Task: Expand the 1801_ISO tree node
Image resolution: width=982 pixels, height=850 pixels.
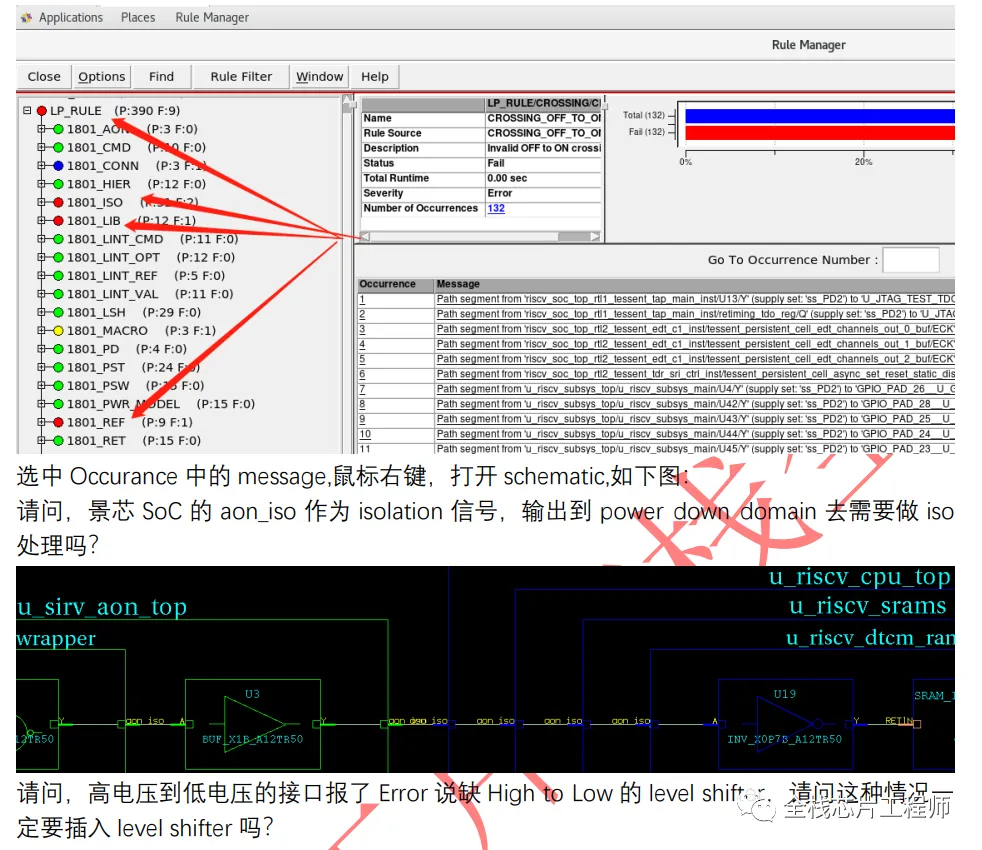Action: pyautogui.click(x=41, y=202)
